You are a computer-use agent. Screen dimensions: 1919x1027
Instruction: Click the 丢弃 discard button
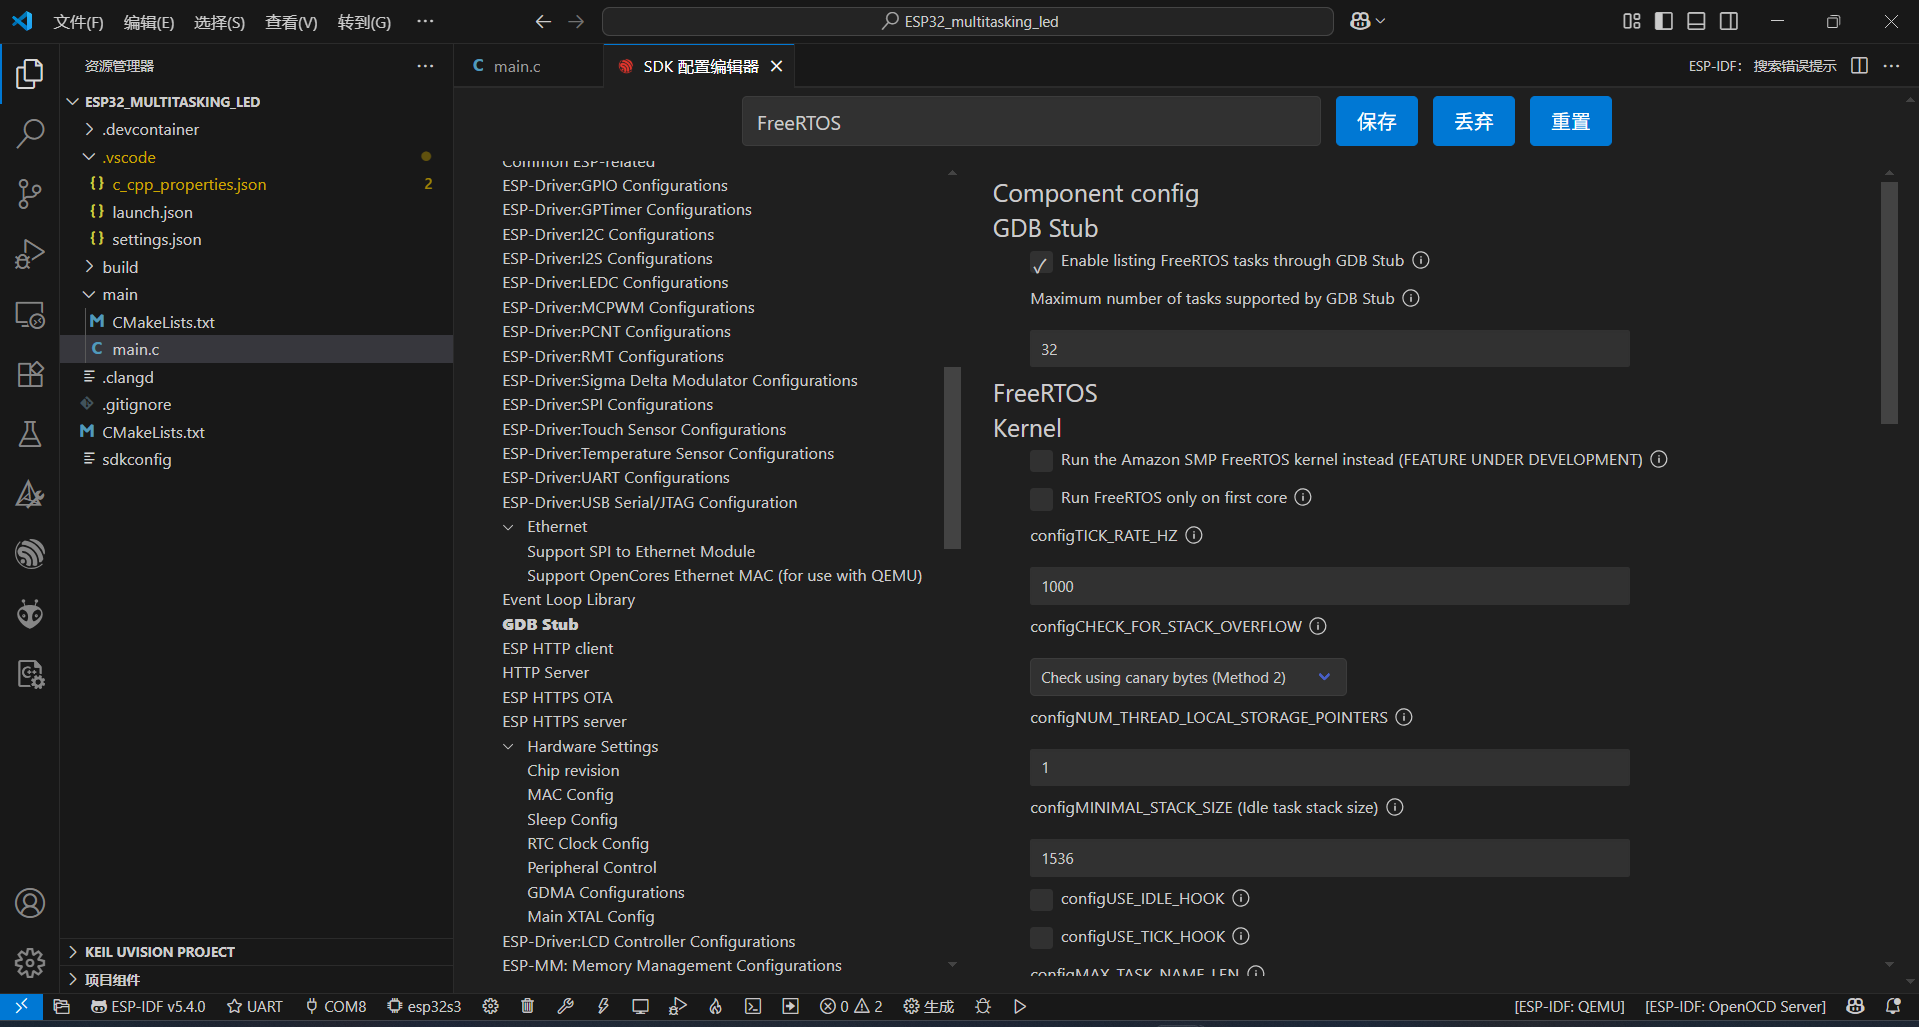[x=1473, y=121]
